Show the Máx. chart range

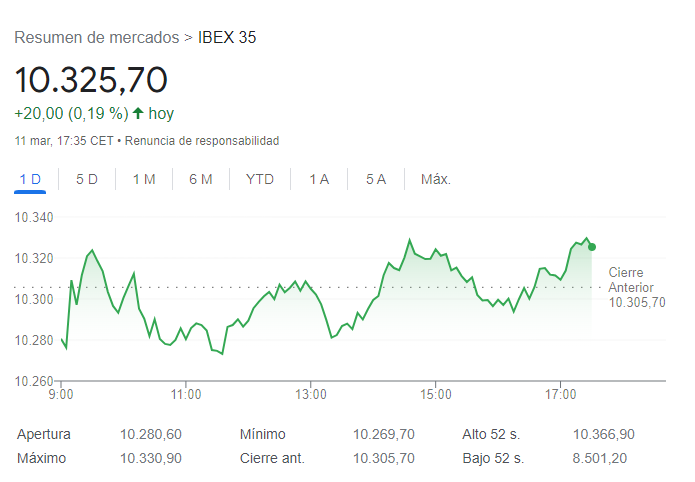point(436,179)
